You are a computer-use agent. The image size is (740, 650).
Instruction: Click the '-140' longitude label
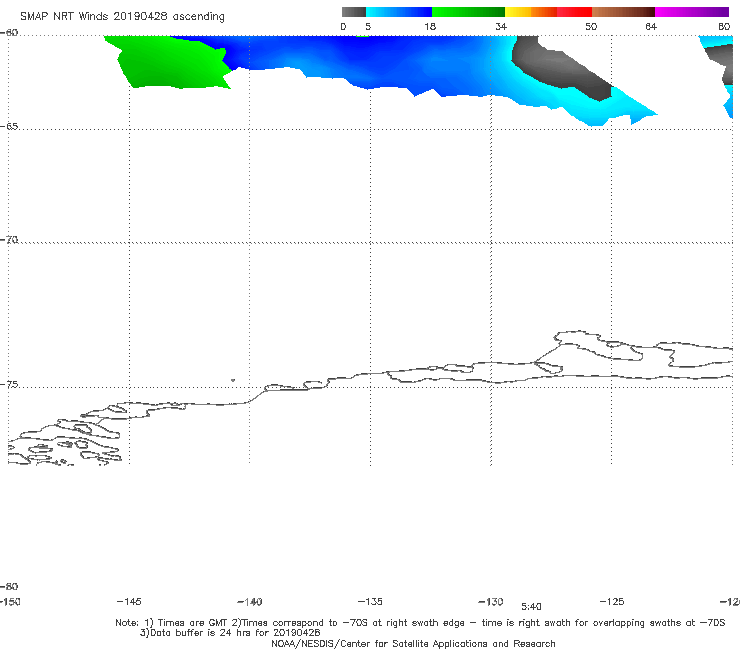point(250,602)
